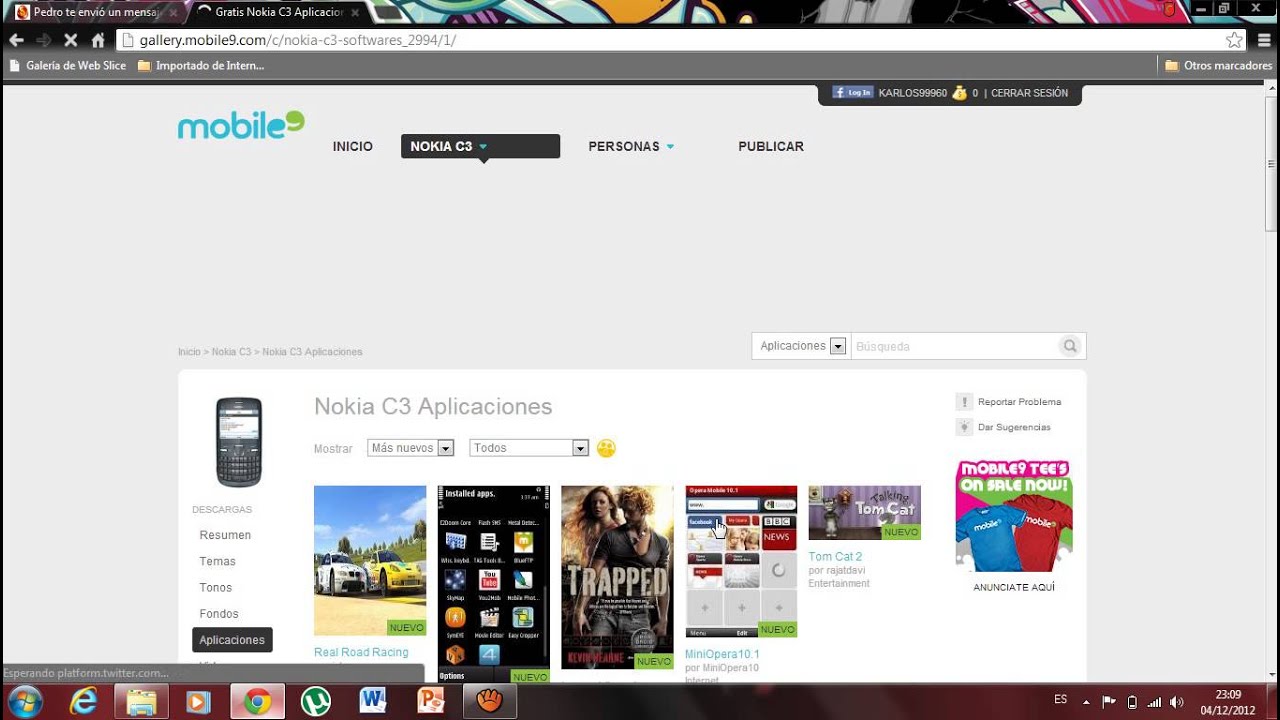Open MiniOpera10.1 app link
This screenshot has width=1280, height=720.
[722, 654]
